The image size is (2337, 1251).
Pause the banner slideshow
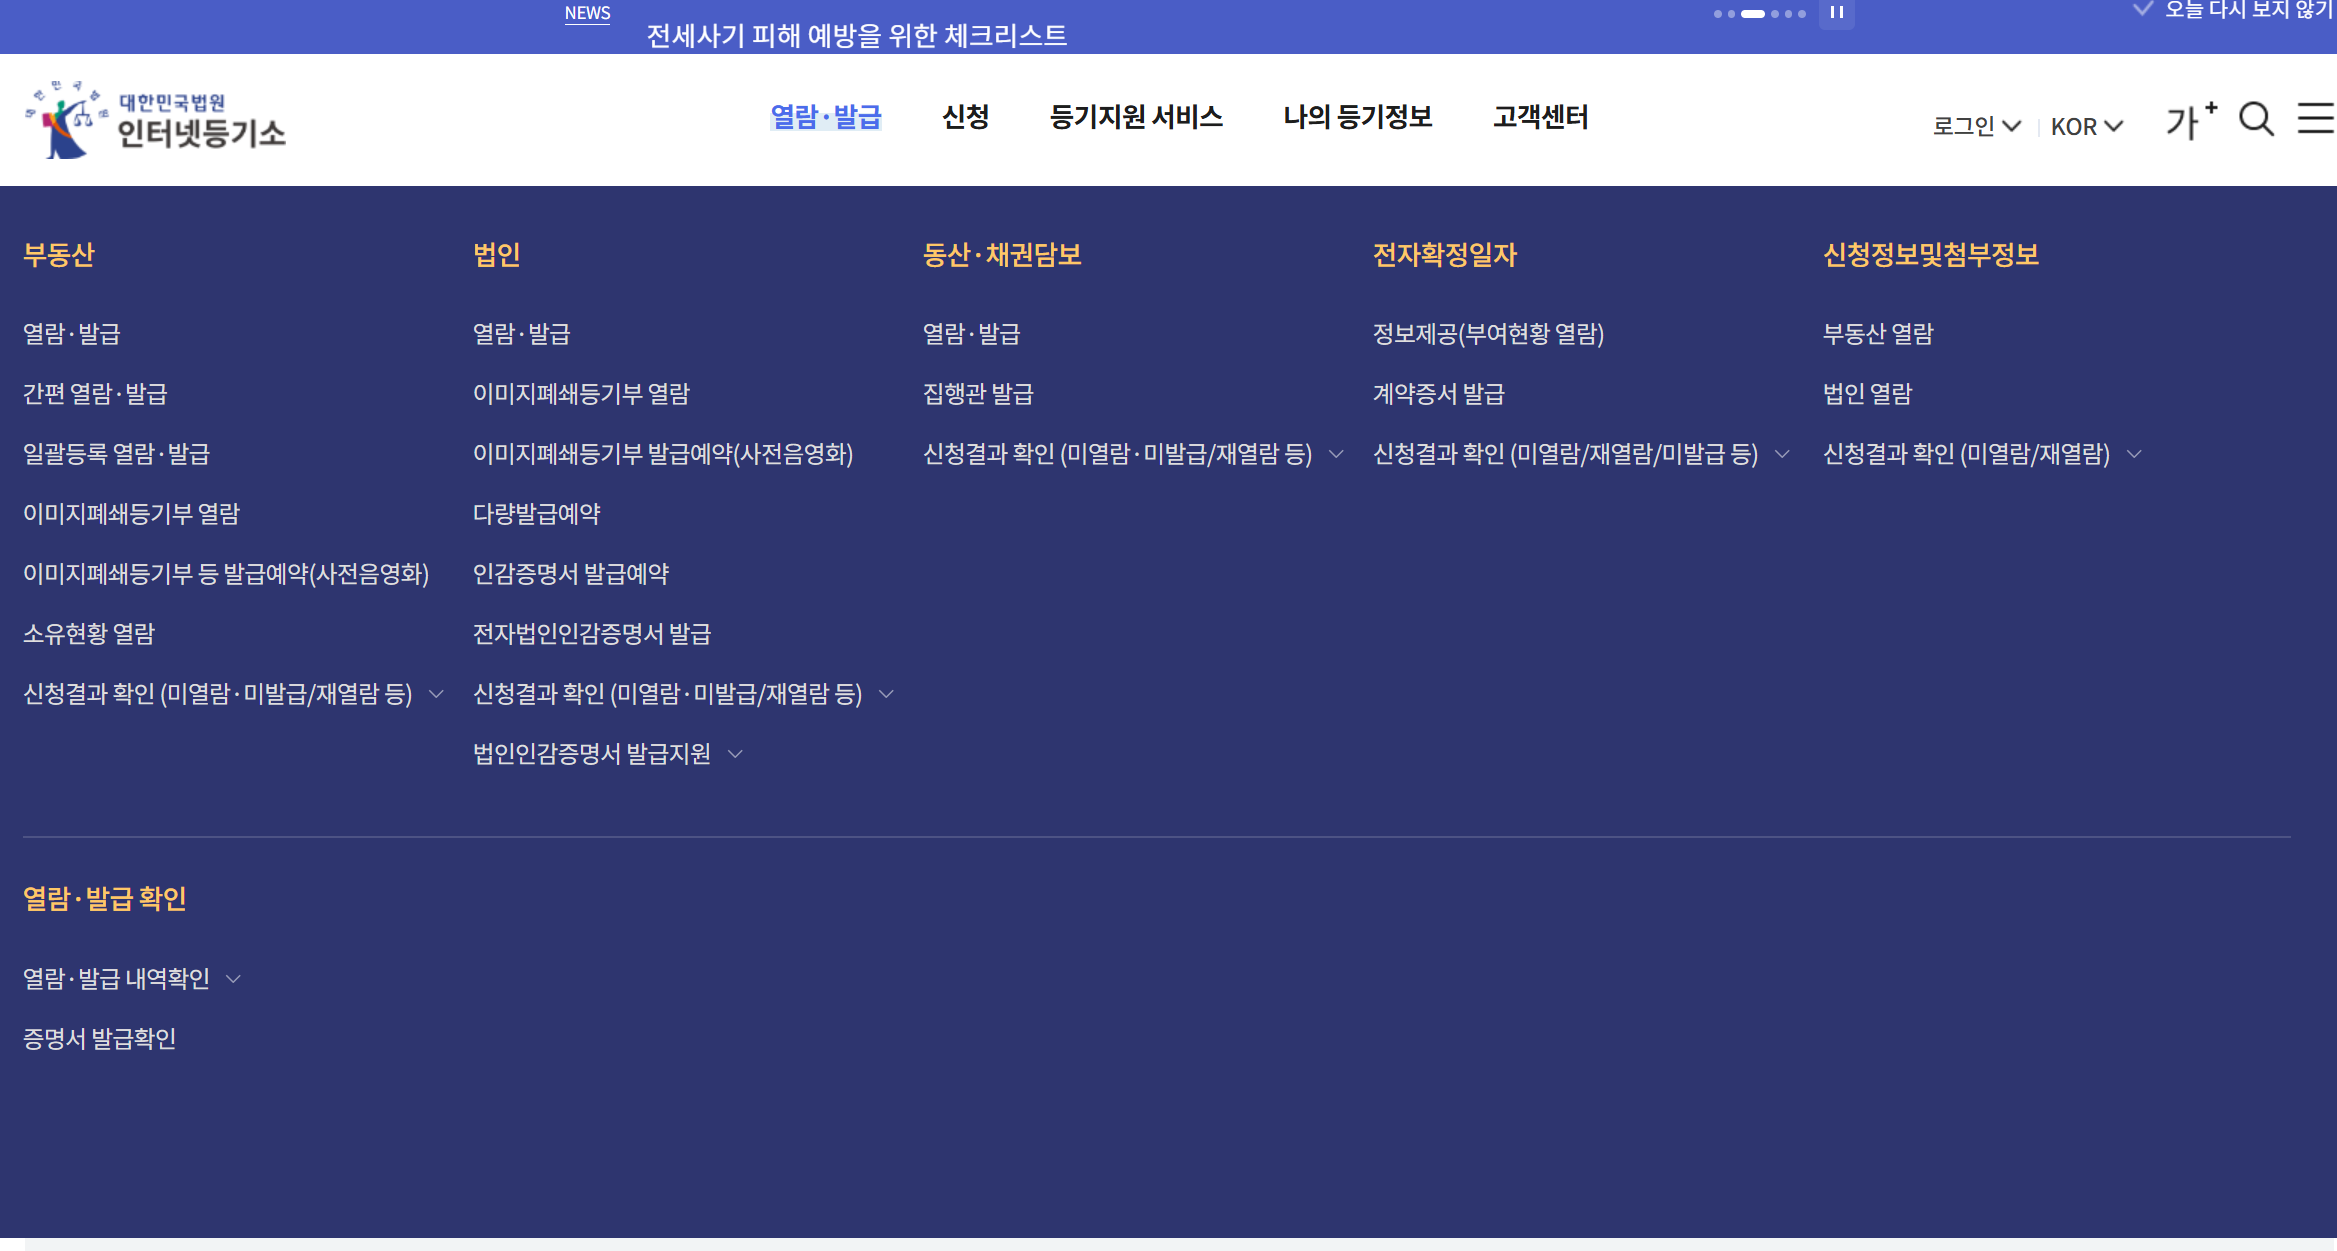[1836, 14]
